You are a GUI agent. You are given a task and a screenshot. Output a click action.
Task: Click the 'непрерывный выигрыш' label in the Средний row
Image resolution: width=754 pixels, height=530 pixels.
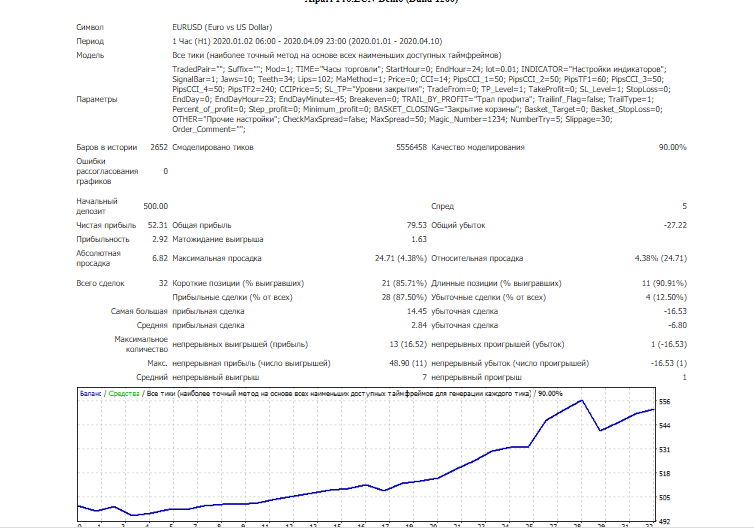(x=215, y=377)
